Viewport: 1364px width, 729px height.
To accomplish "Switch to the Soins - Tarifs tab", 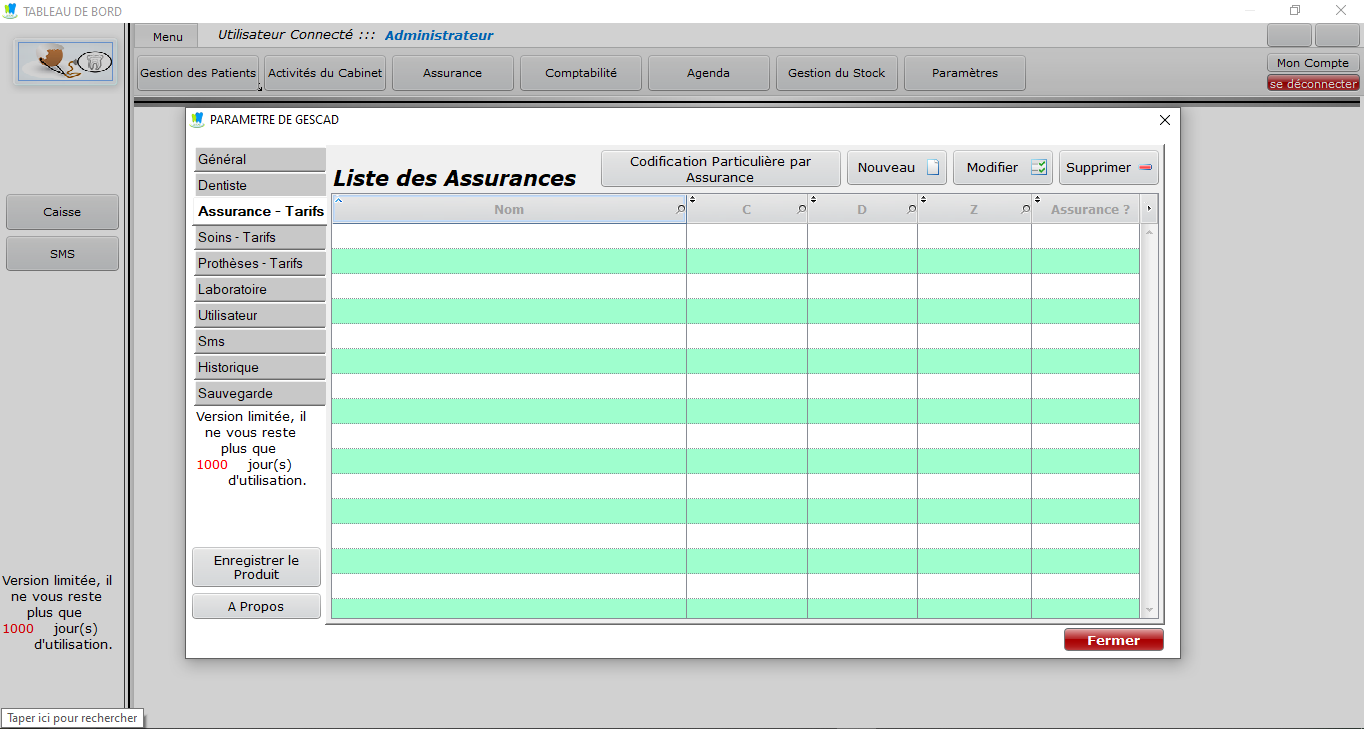I will pos(259,237).
